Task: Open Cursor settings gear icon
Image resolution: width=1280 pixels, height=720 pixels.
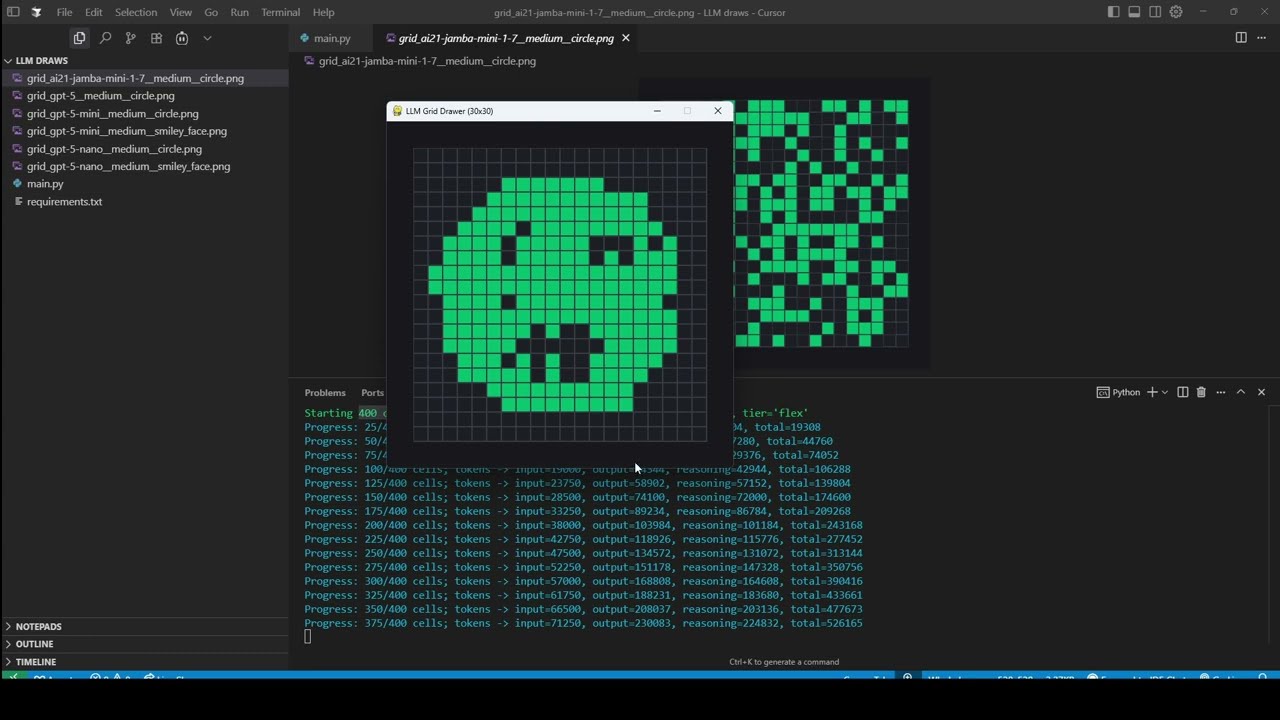Action: point(1176,12)
